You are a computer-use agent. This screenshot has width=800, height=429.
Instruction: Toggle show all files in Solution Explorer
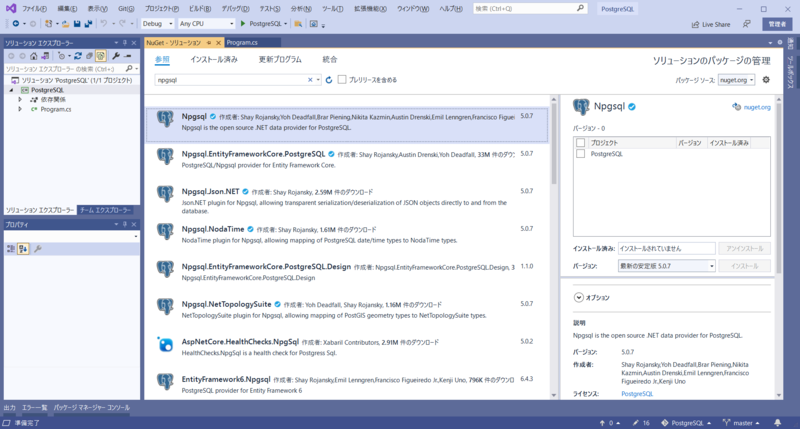pyautogui.click(x=101, y=56)
